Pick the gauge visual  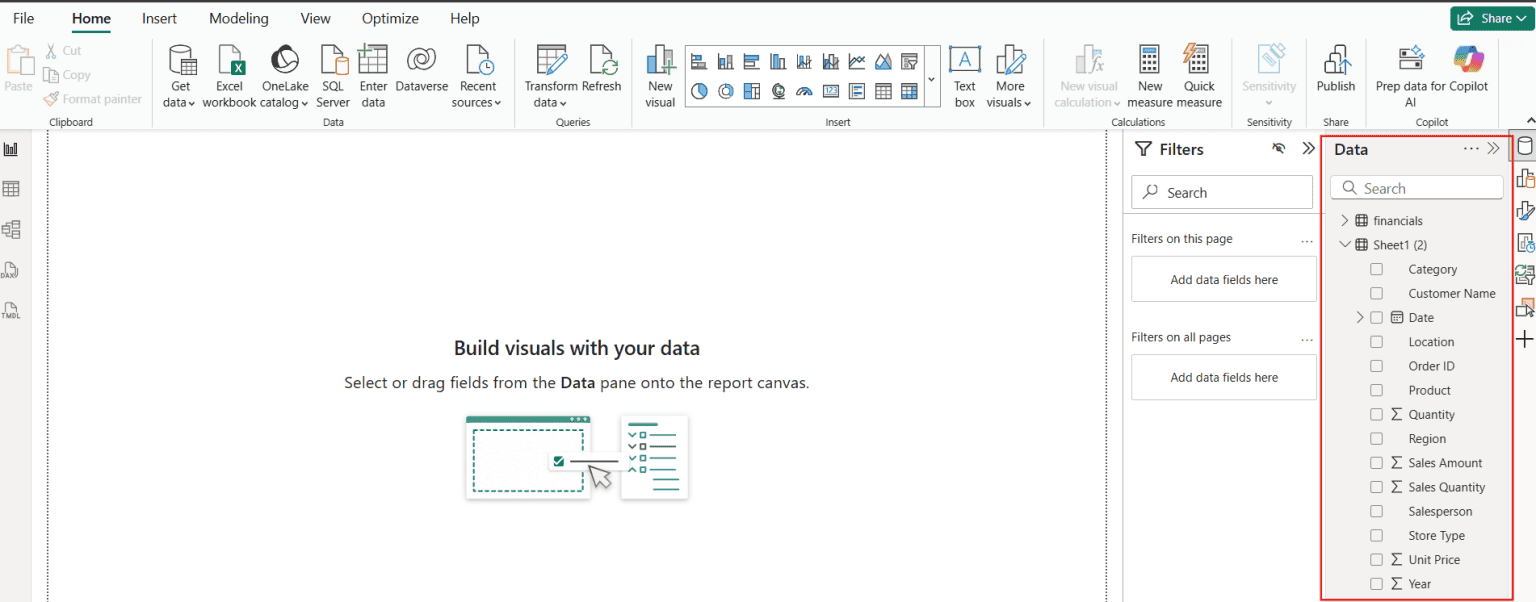(804, 91)
